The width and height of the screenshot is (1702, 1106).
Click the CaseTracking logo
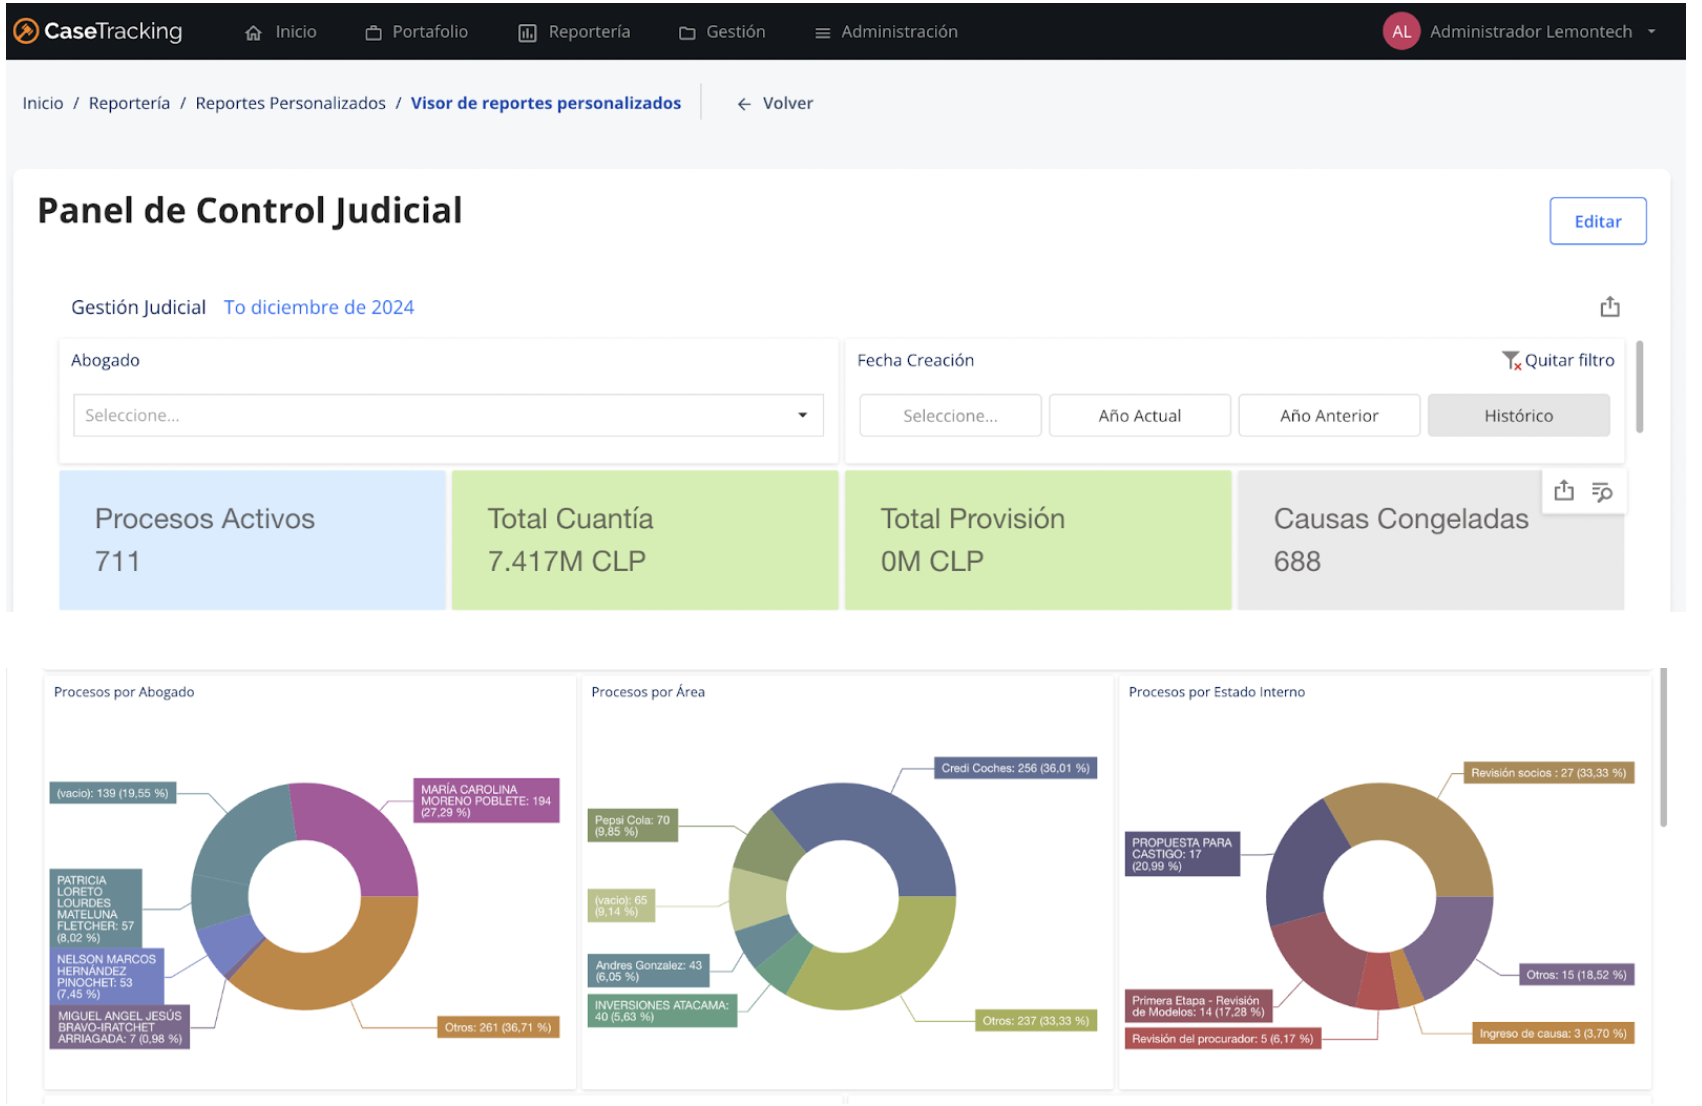click(98, 31)
